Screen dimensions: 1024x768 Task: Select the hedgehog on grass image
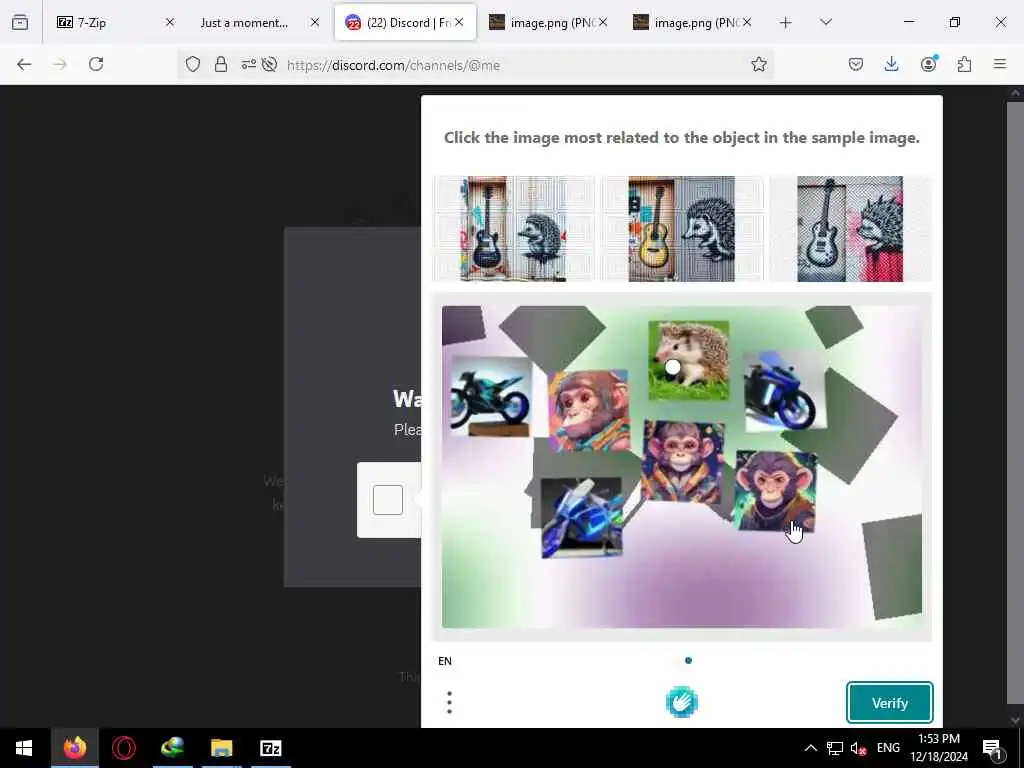point(688,360)
